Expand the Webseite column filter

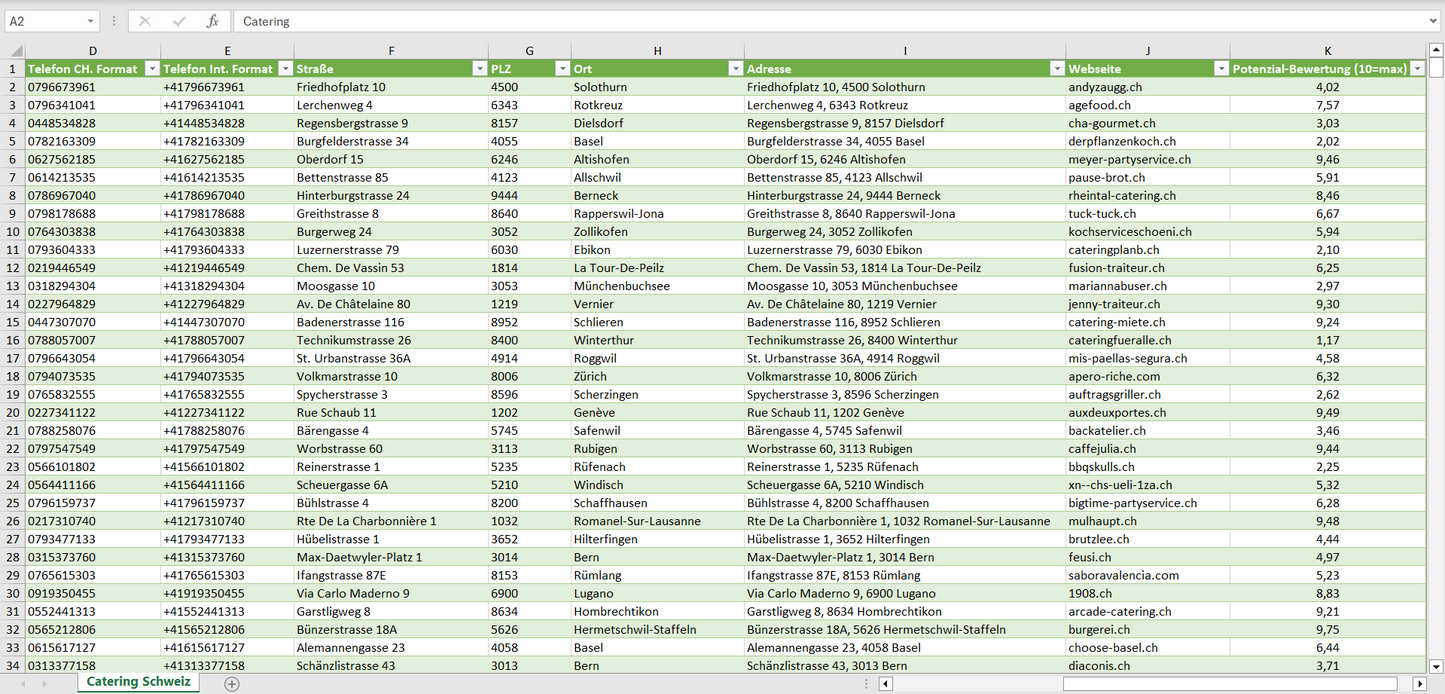pyautogui.click(x=1220, y=69)
